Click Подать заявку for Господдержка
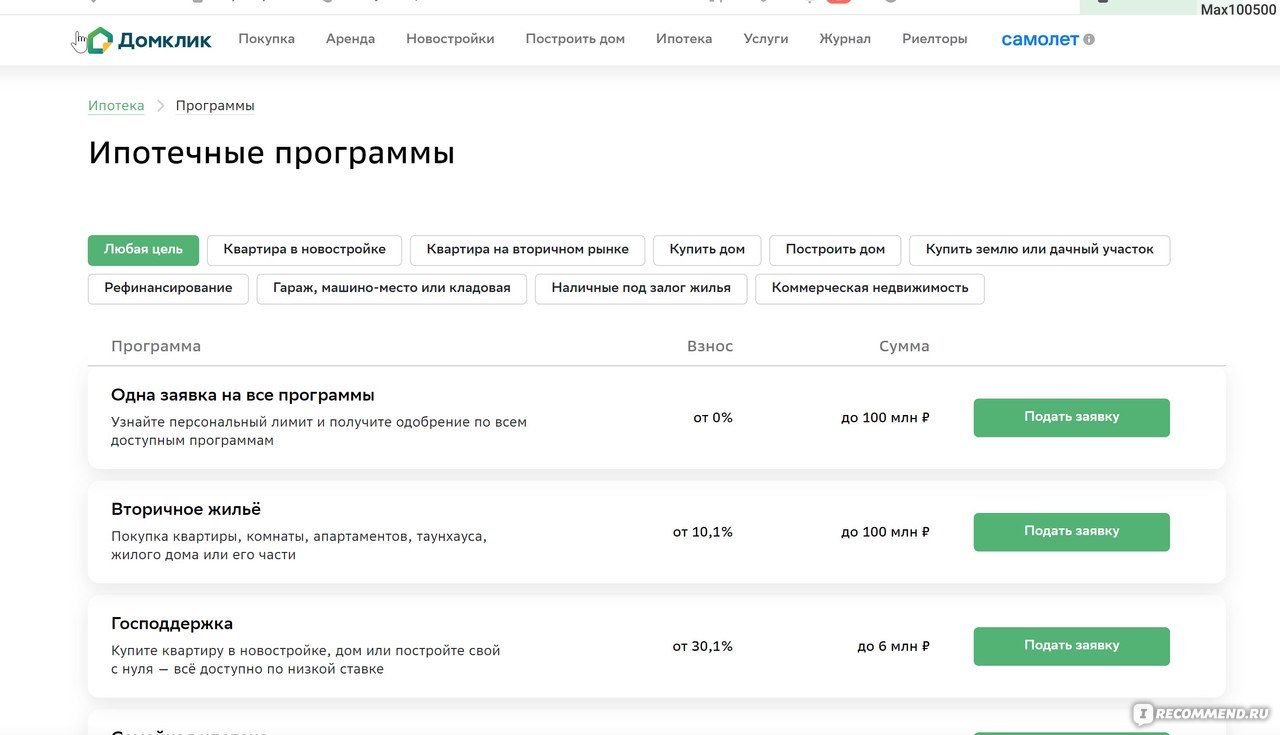The image size is (1280, 735). (x=1072, y=646)
